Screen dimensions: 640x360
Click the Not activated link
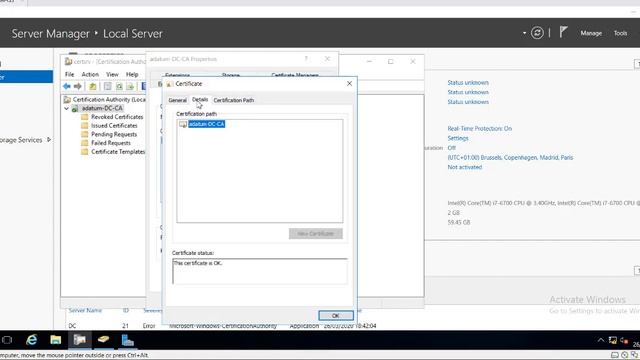point(464,167)
